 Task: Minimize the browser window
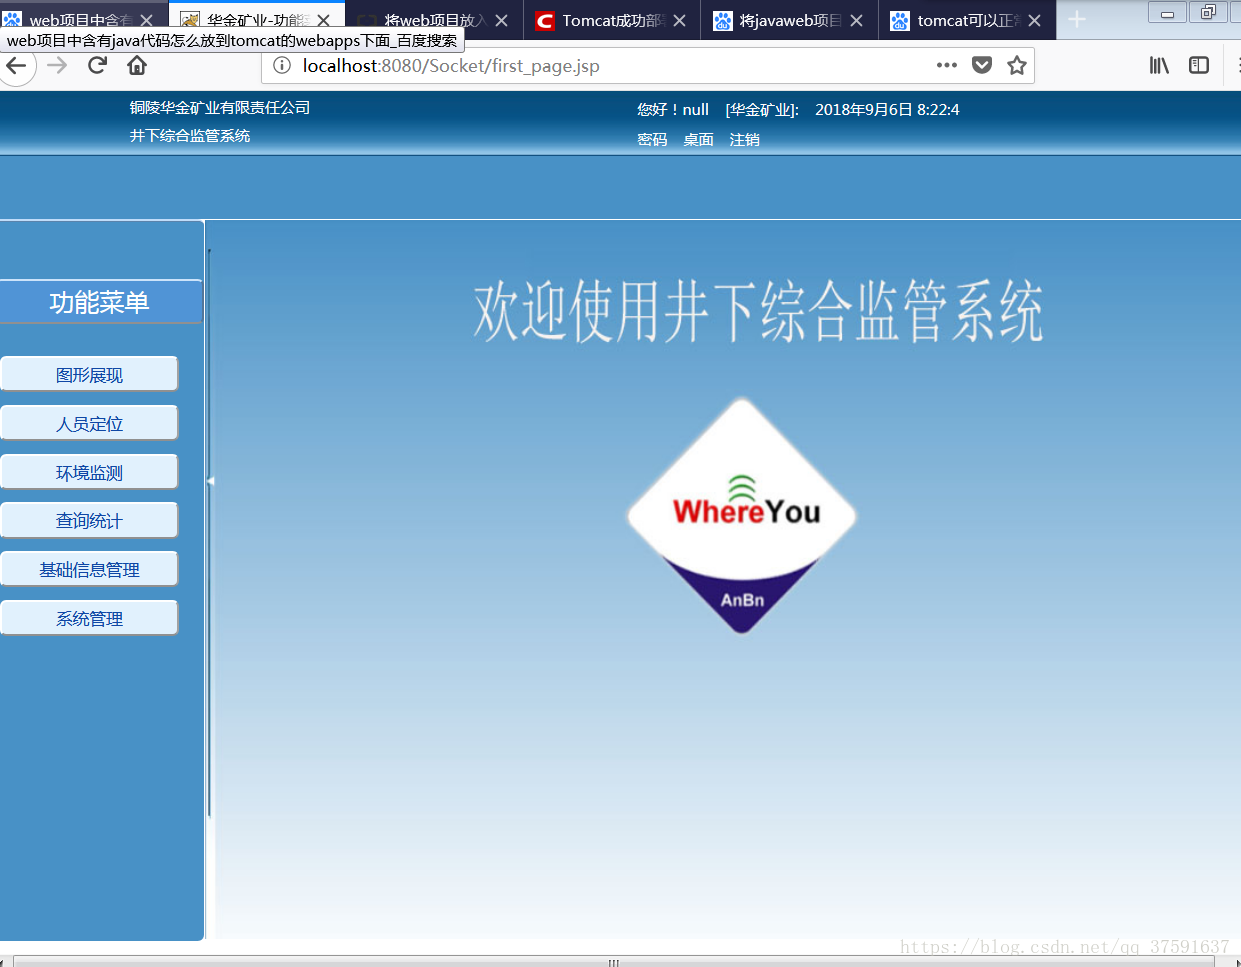pyautogui.click(x=1167, y=13)
